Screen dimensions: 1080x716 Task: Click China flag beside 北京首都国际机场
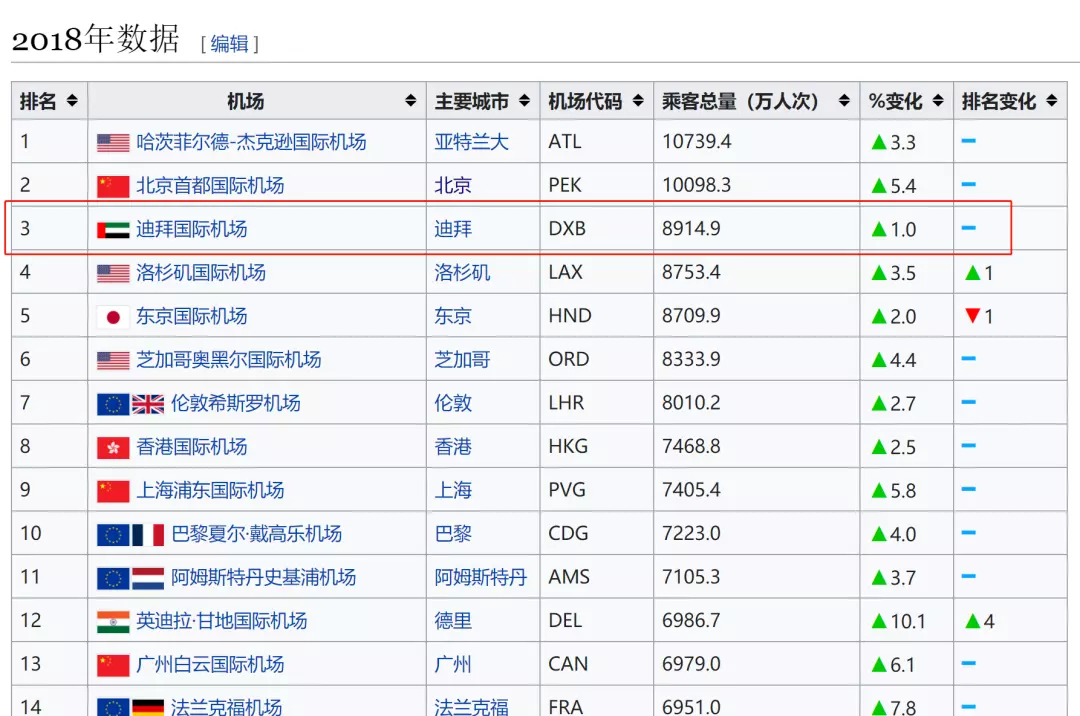point(113,187)
